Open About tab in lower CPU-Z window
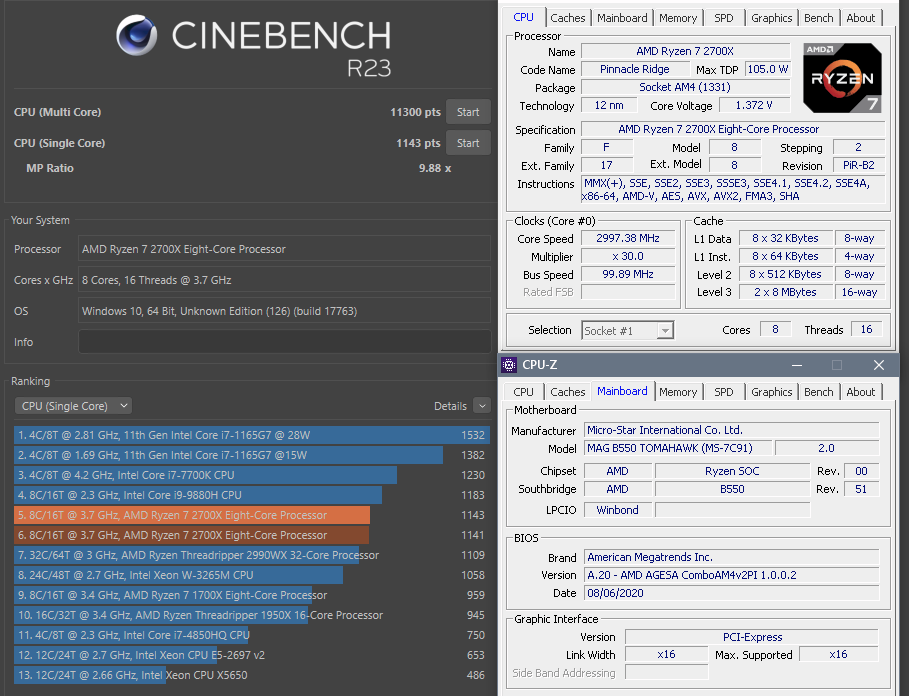Image resolution: width=909 pixels, height=696 pixels. click(x=860, y=392)
